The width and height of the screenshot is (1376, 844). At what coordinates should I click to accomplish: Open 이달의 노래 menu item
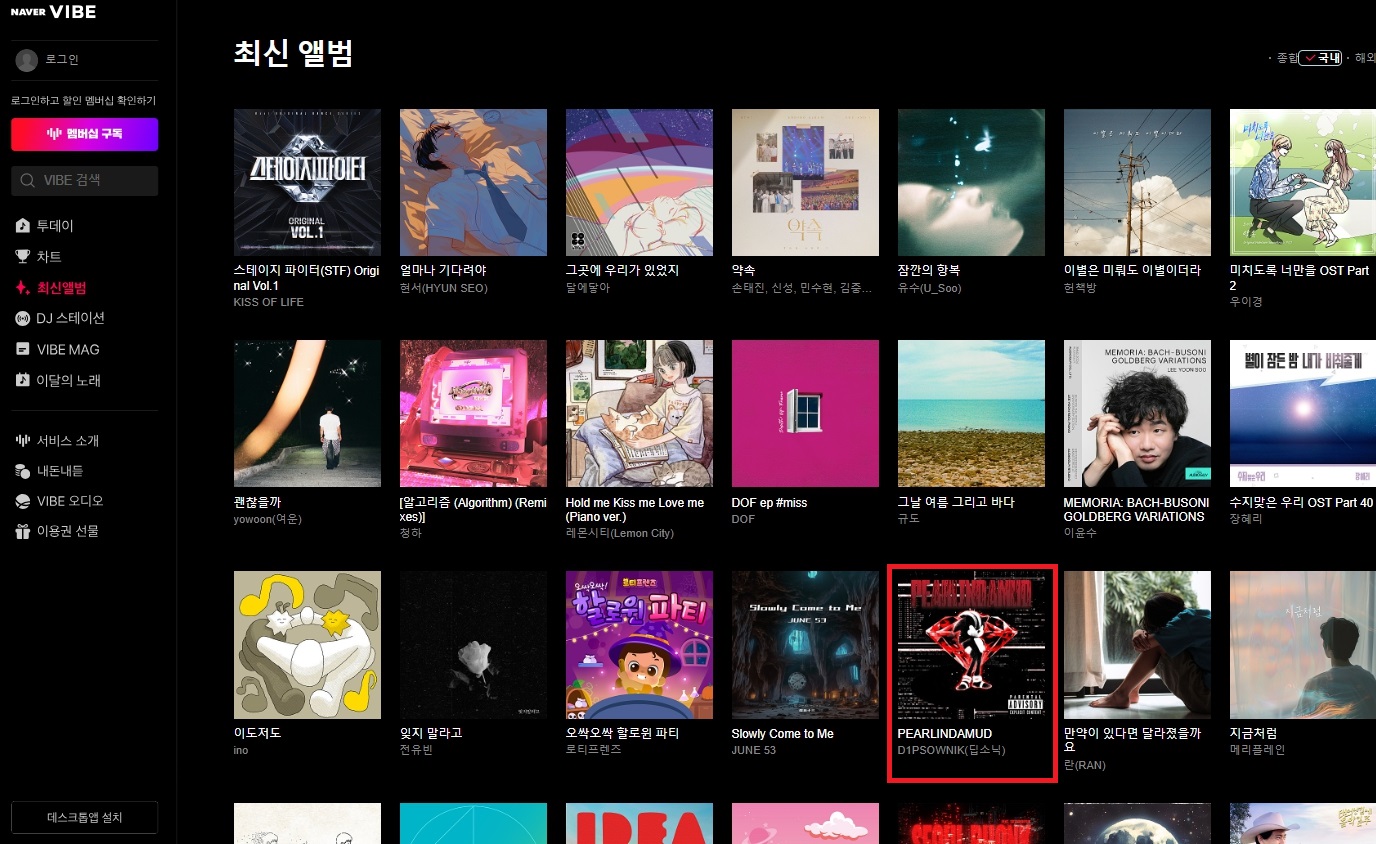pyautogui.click(x=69, y=381)
